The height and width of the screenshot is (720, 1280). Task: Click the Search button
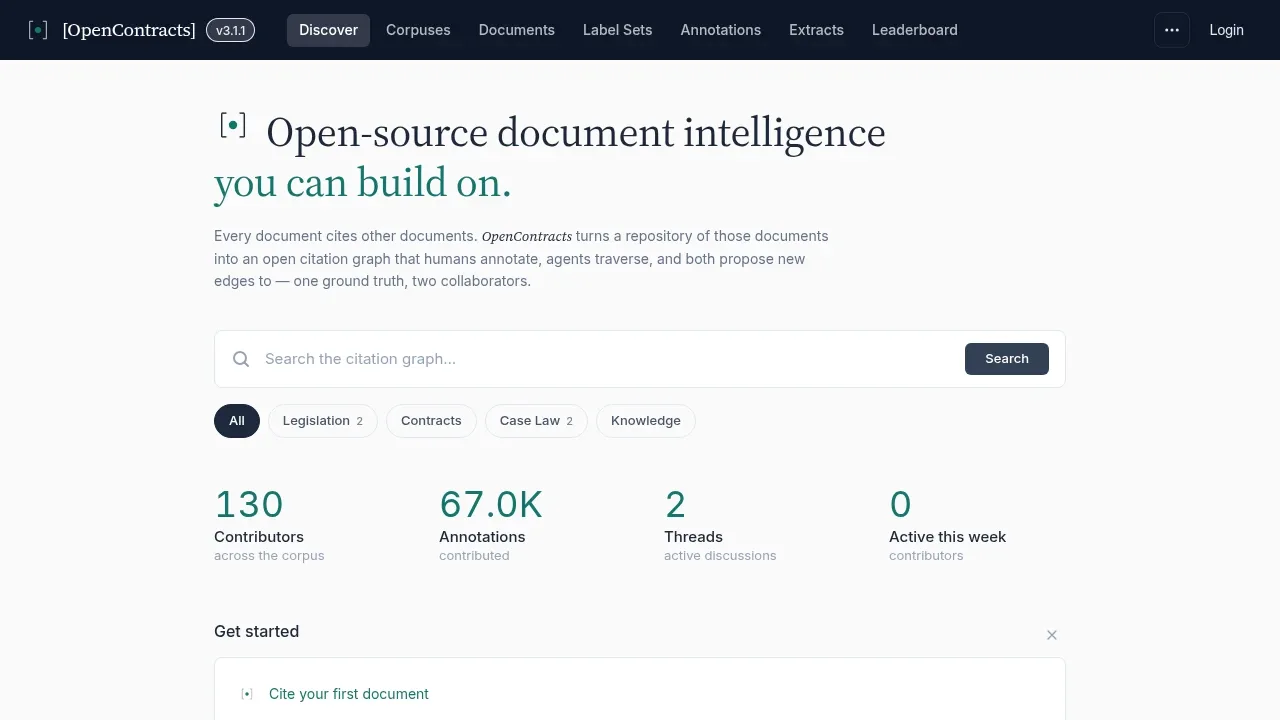[x=1007, y=359]
